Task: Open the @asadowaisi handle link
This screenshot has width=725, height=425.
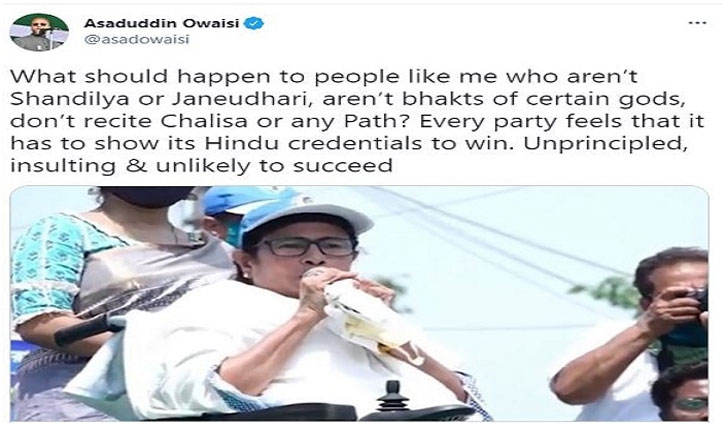Action: click(x=136, y=39)
